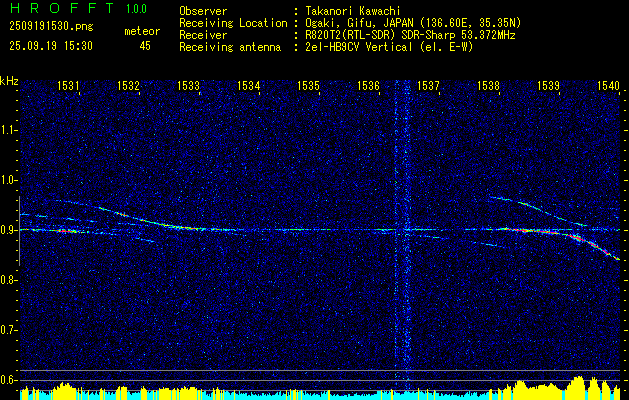
Task: Click the 1531 time marker
Action: click(68, 85)
